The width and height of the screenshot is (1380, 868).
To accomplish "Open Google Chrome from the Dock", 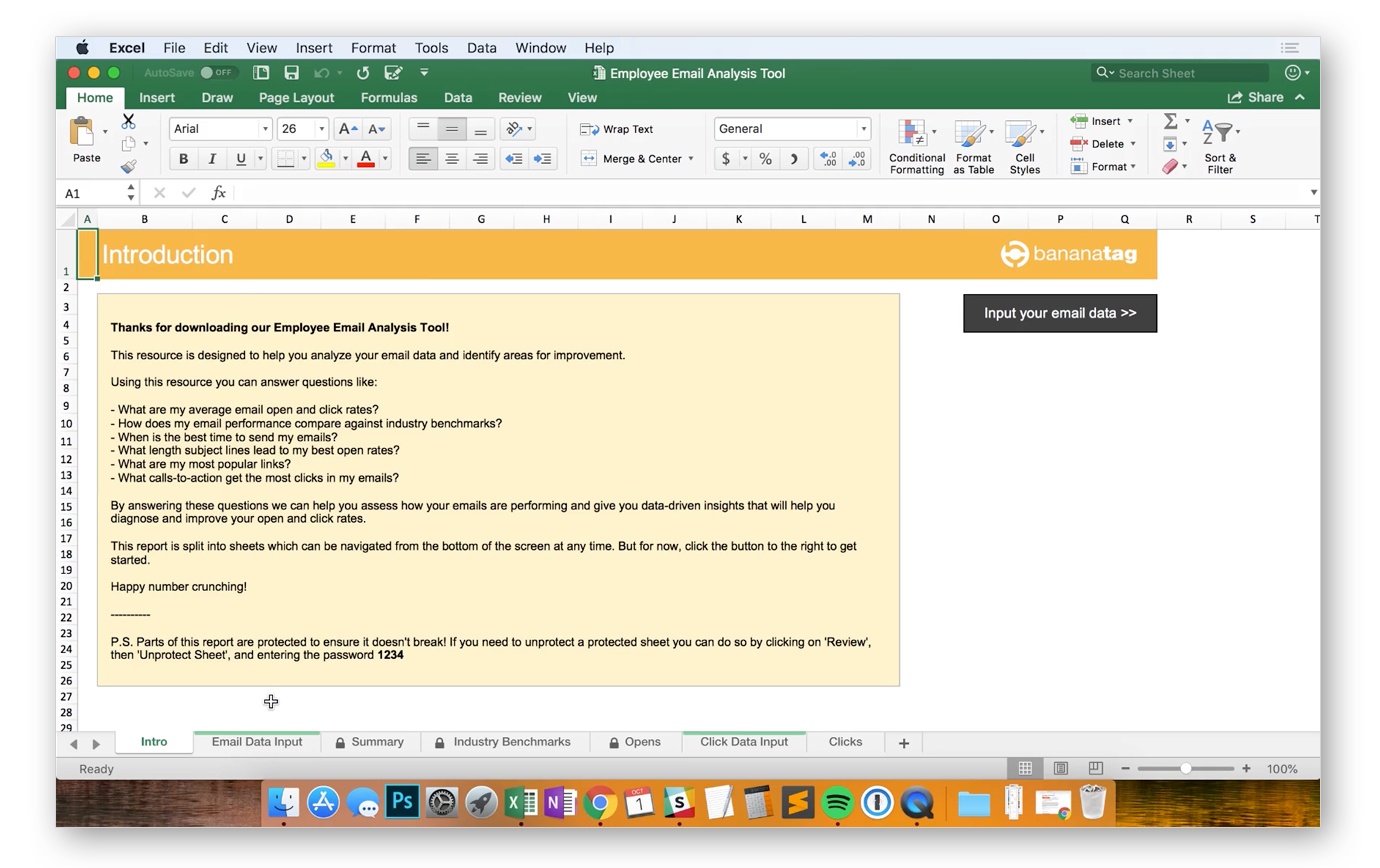I will pos(600,802).
